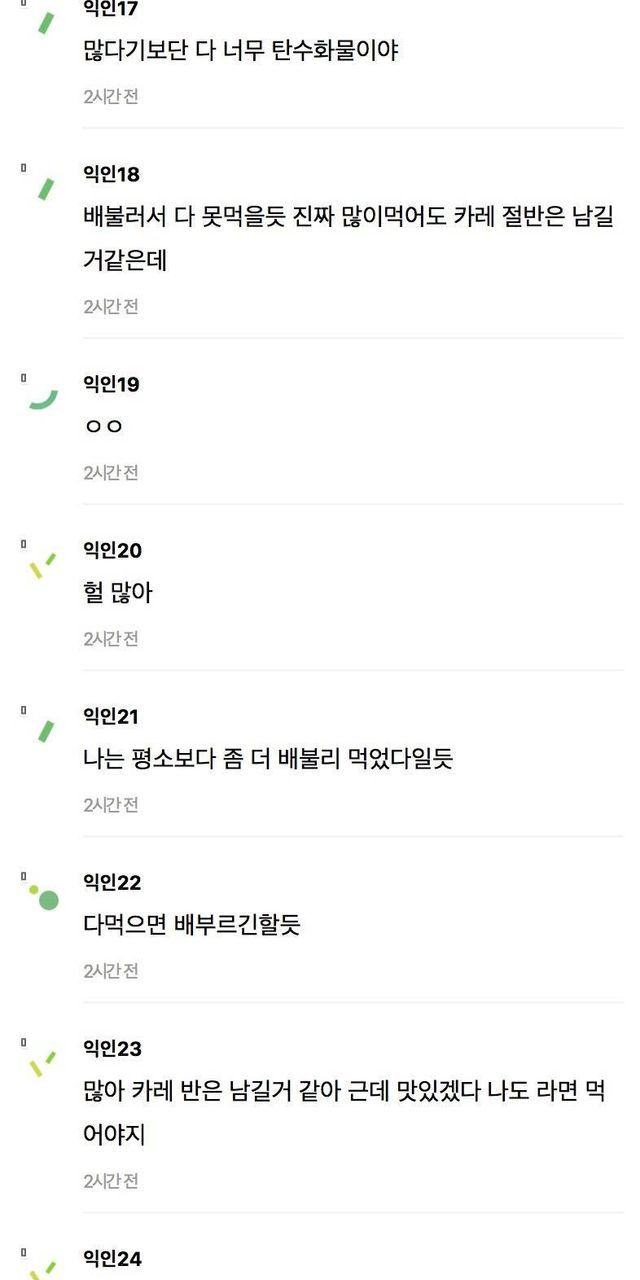Click the 익인18 username
640x1280 pixels.
[111, 174]
